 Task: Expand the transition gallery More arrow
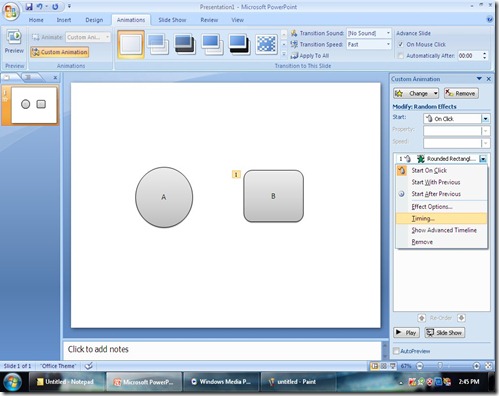pos(284,54)
